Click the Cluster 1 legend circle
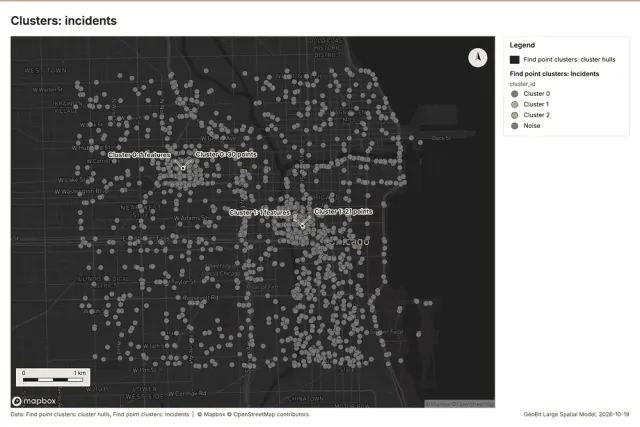 tap(515, 105)
